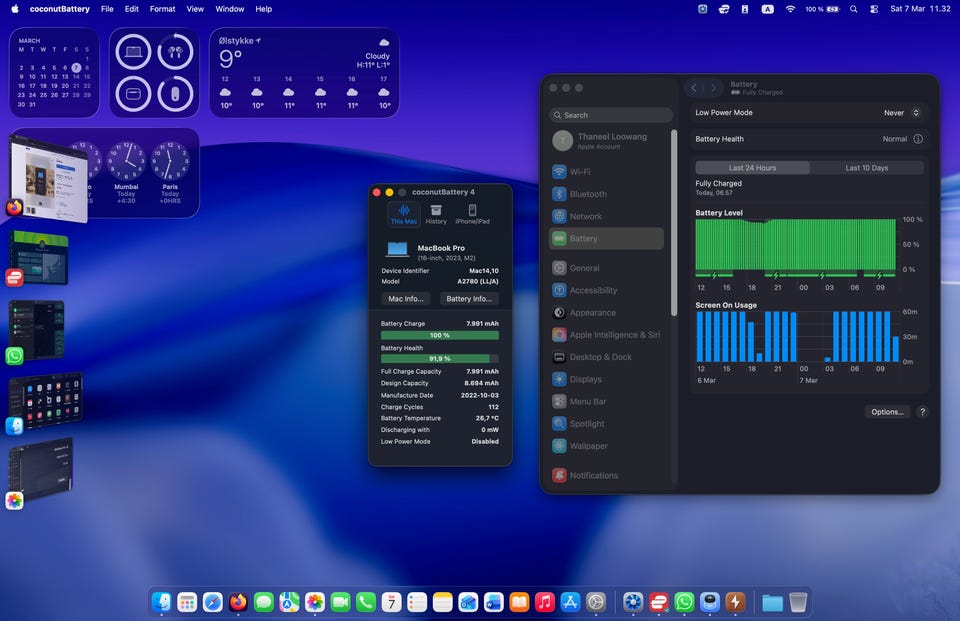Viewport: 960px width, 621px height.
Task: Open Spotlight search from menu bar
Action: point(853,9)
